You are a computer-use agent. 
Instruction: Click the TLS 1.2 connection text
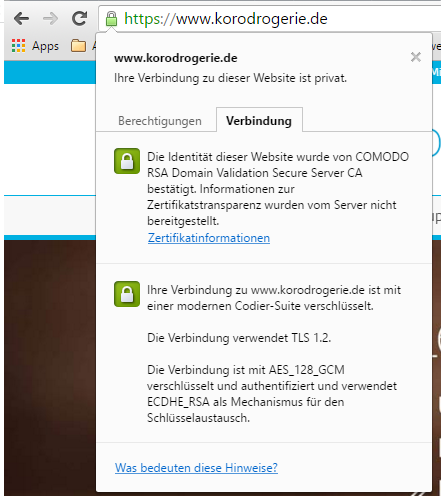point(239,338)
